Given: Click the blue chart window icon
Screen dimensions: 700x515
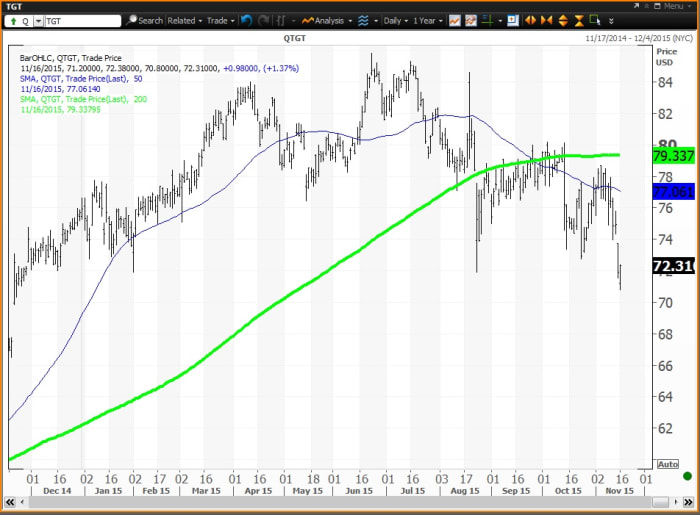Looking at the screenshot, I should 512,21.
